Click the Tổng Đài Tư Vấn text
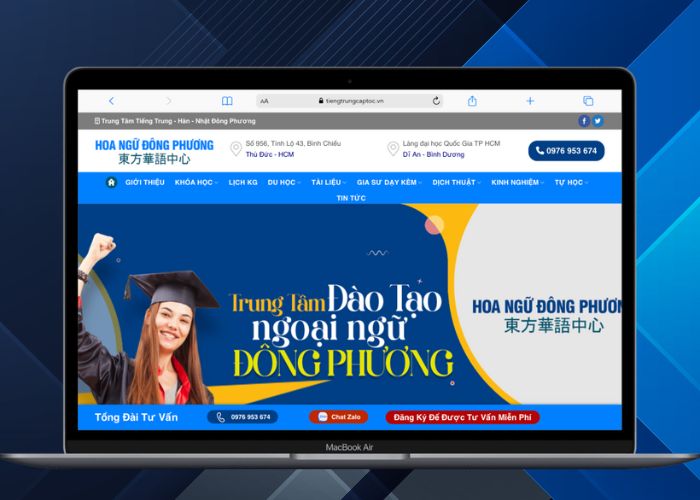700x500 pixels. coord(136,417)
